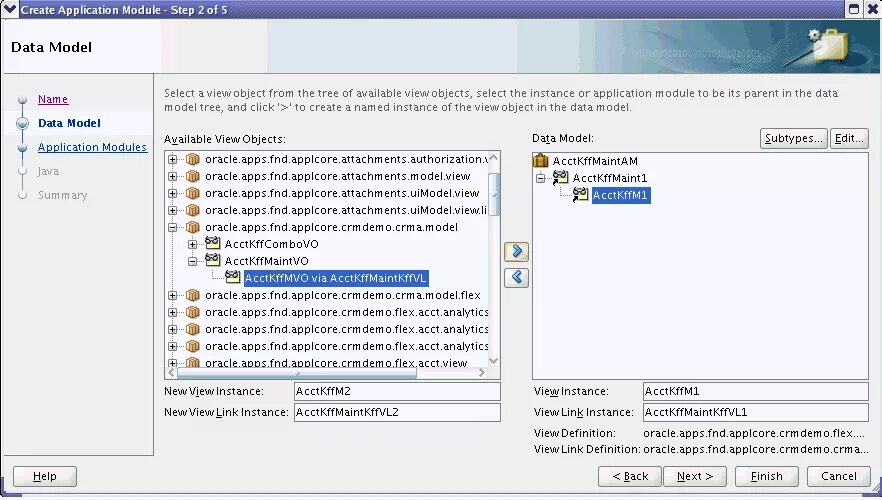Viewport: 882px width, 500px height.
Task: Expand the attachments.model.view package node
Action: click(x=173, y=176)
